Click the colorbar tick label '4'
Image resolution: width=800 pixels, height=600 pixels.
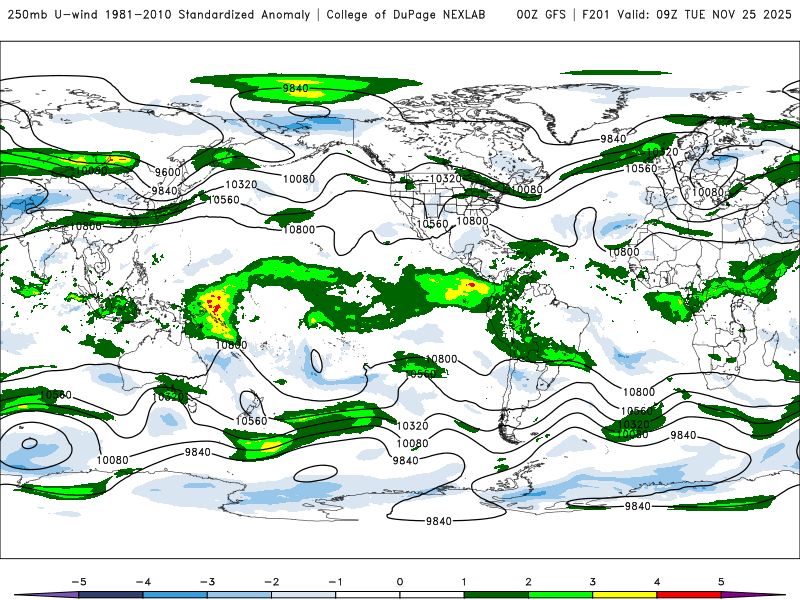(x=657, y=582)
